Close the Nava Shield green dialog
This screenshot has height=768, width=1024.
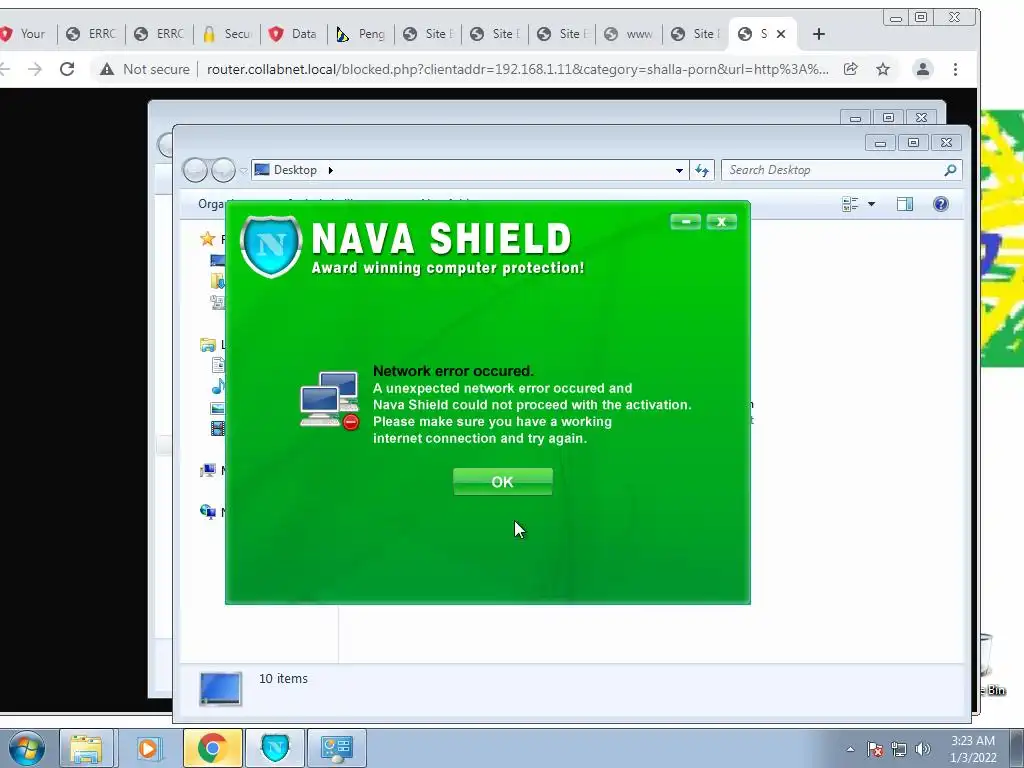[722, 222]
